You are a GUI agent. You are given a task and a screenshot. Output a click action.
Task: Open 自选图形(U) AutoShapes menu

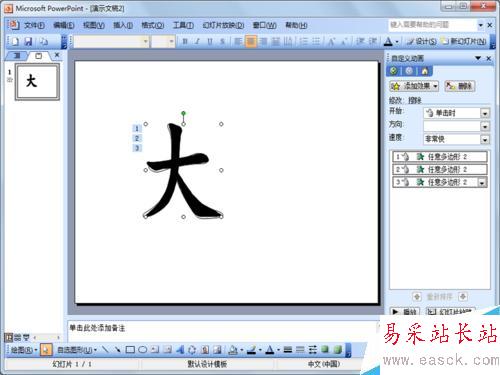pyautogui.click(x=77, y=350)
